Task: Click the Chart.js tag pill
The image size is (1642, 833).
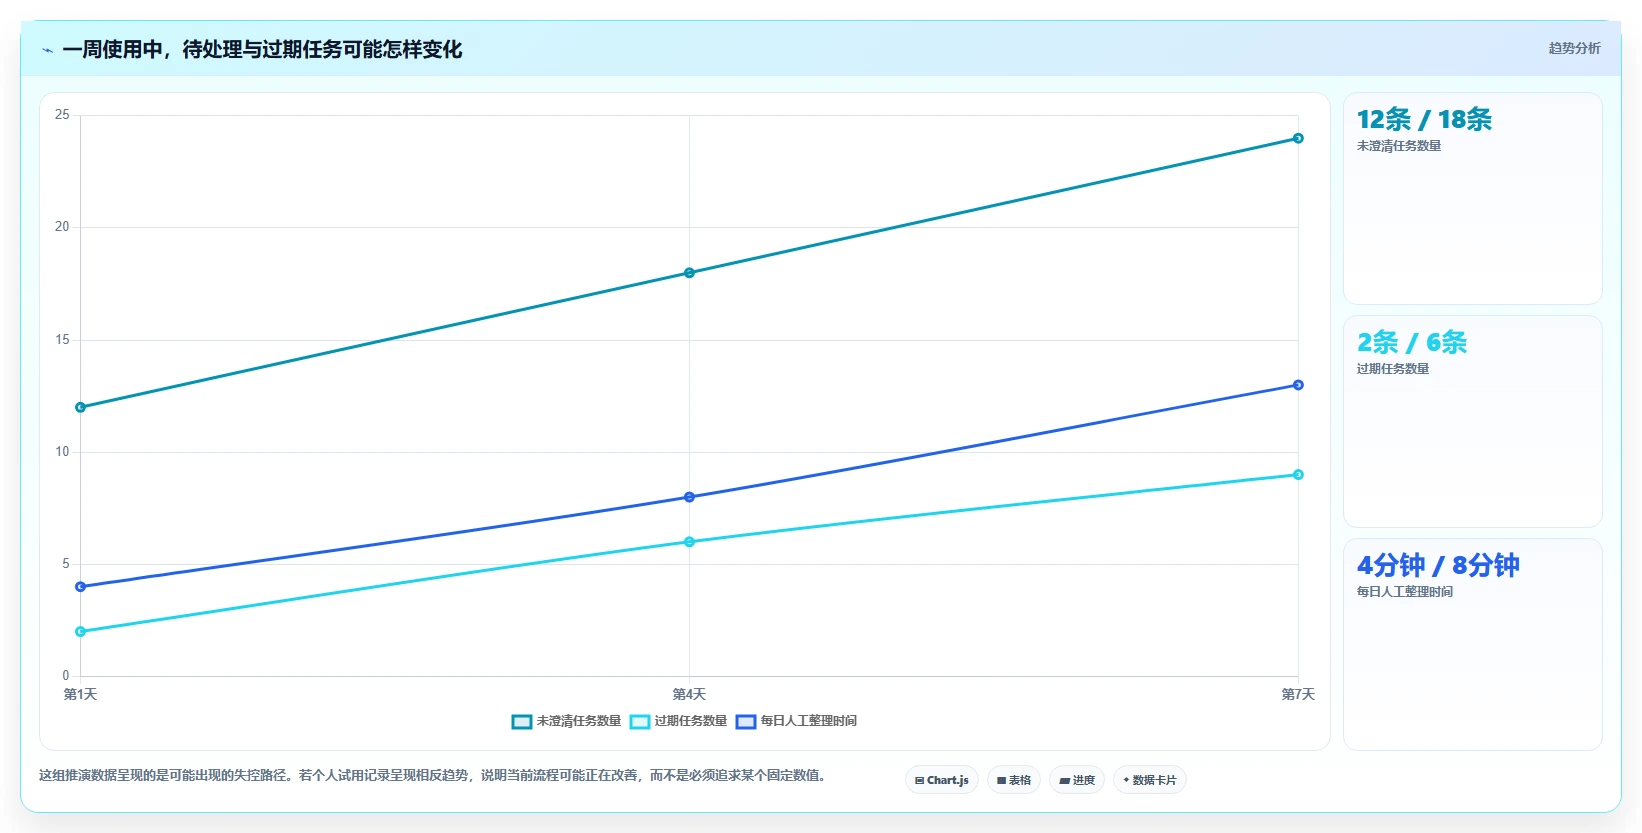Action: [x=941, y=780]
